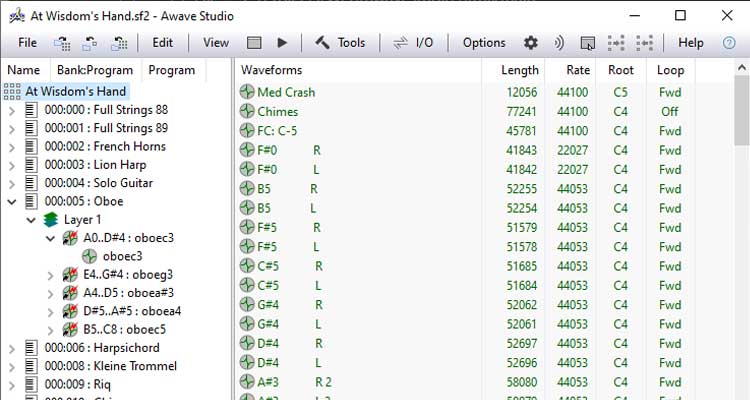This screenshot has height=400, width=750.
Task: Click the hammer Tools icon
Action: (322, 43)
